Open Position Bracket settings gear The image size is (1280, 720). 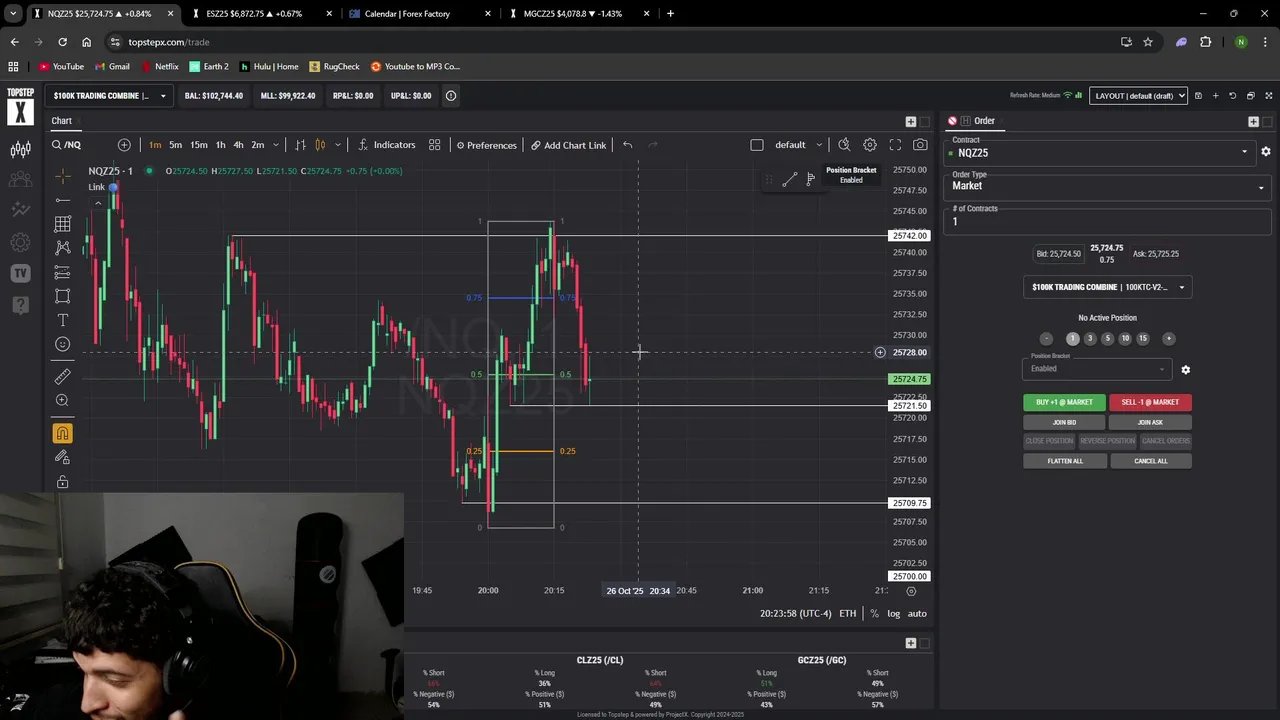coord(1185,370)
